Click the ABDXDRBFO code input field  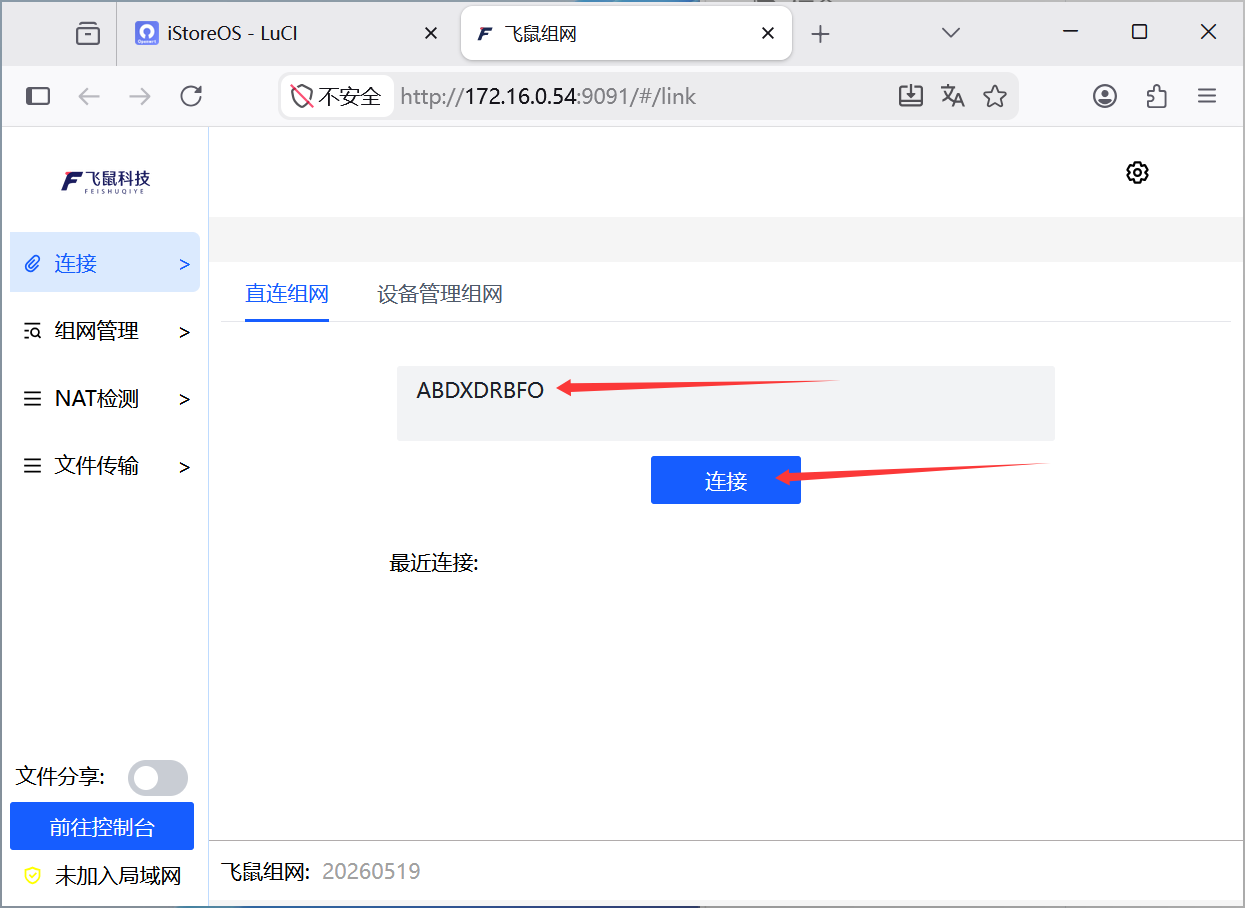coord(726,403)
